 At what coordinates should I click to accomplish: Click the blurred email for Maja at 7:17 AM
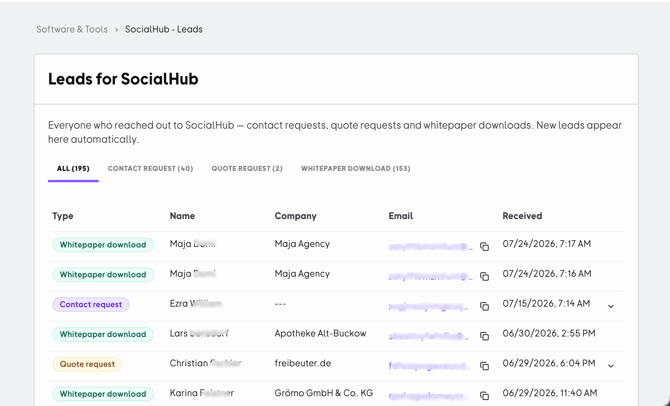point(430,247)
